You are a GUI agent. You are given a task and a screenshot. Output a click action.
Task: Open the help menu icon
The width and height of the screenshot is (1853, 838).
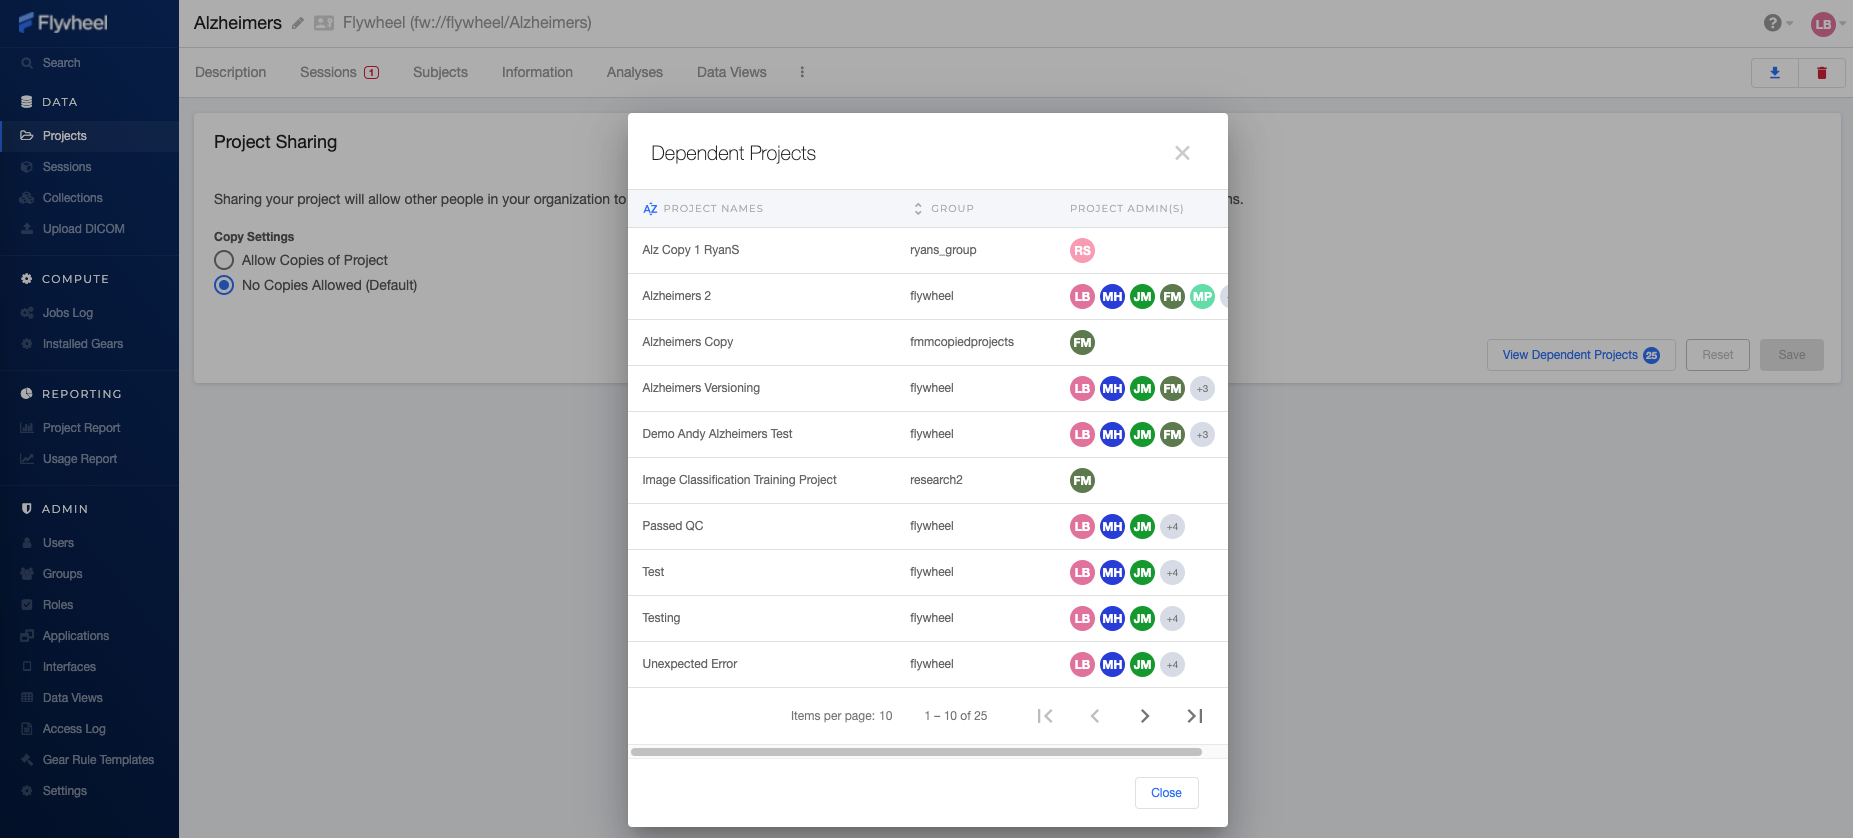tap(1772, 23)
